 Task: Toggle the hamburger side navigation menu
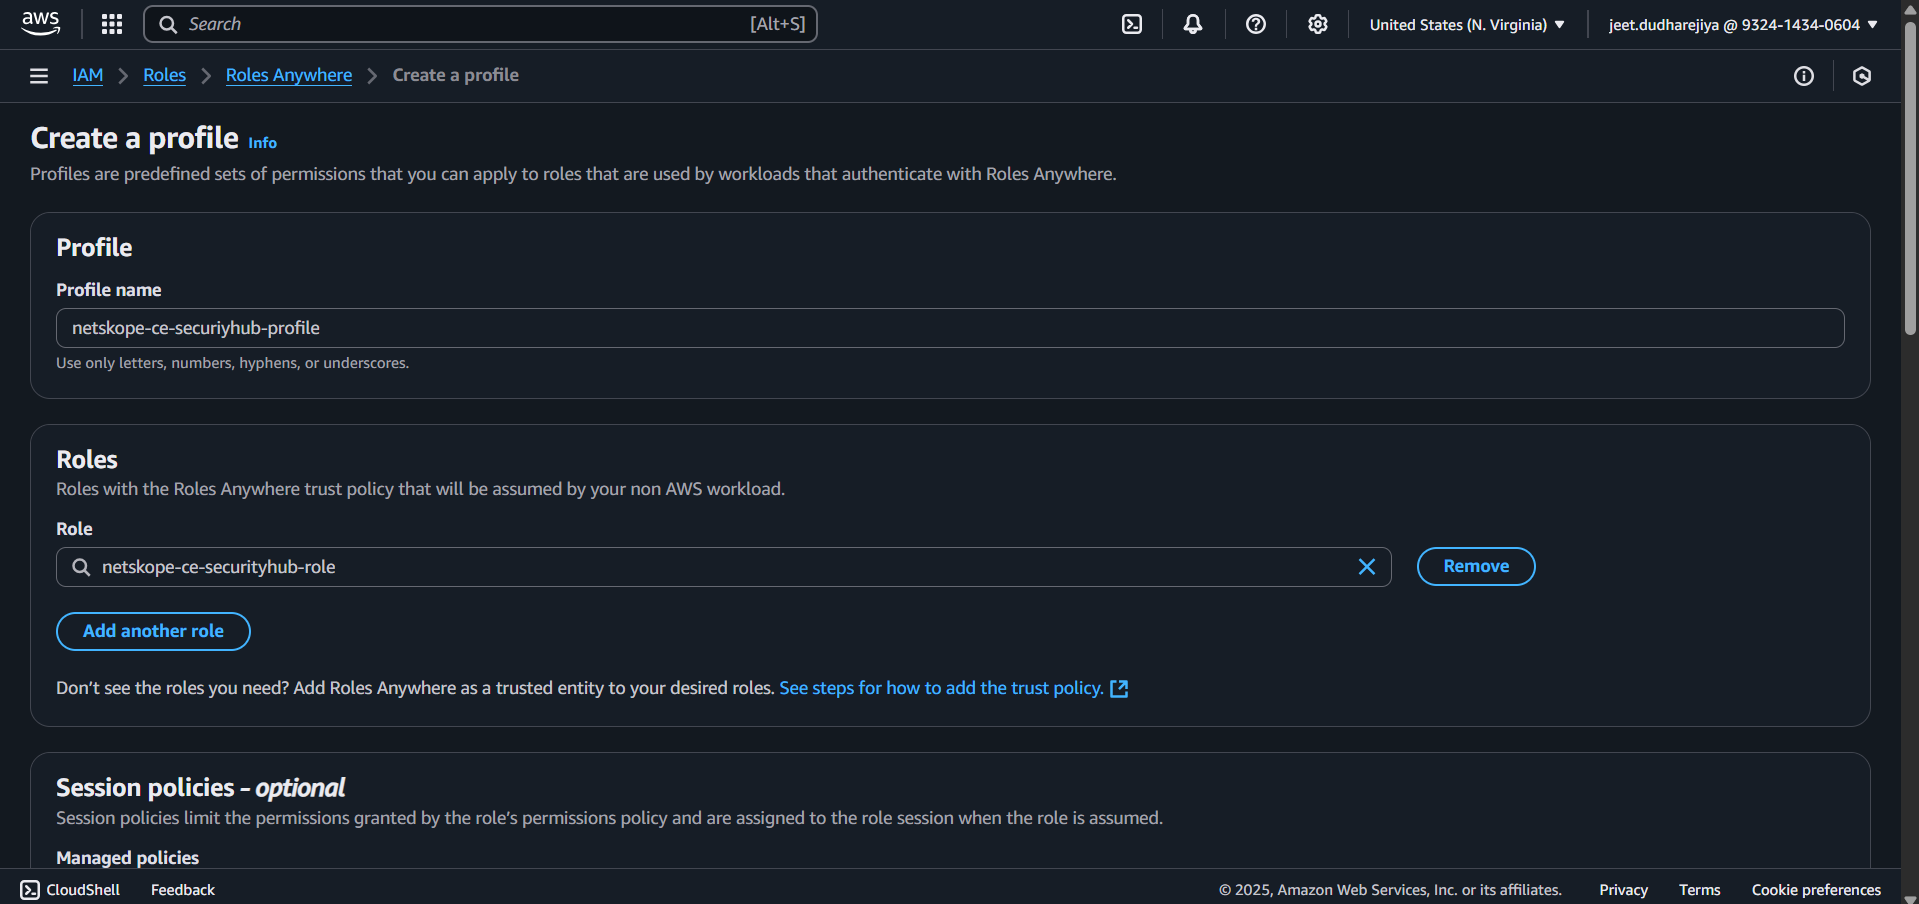(x=39, y=76)
